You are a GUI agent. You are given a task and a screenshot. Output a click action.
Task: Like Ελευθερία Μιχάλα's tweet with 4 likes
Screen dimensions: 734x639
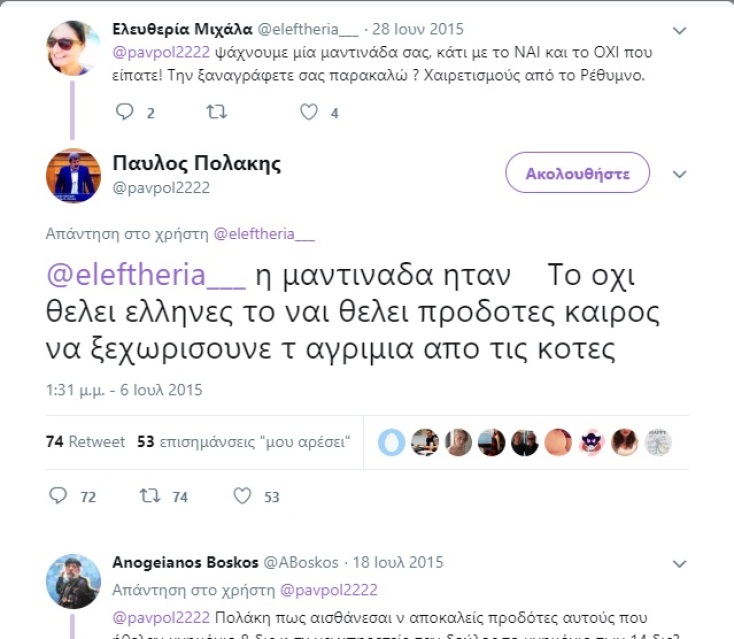click(309, 113)
